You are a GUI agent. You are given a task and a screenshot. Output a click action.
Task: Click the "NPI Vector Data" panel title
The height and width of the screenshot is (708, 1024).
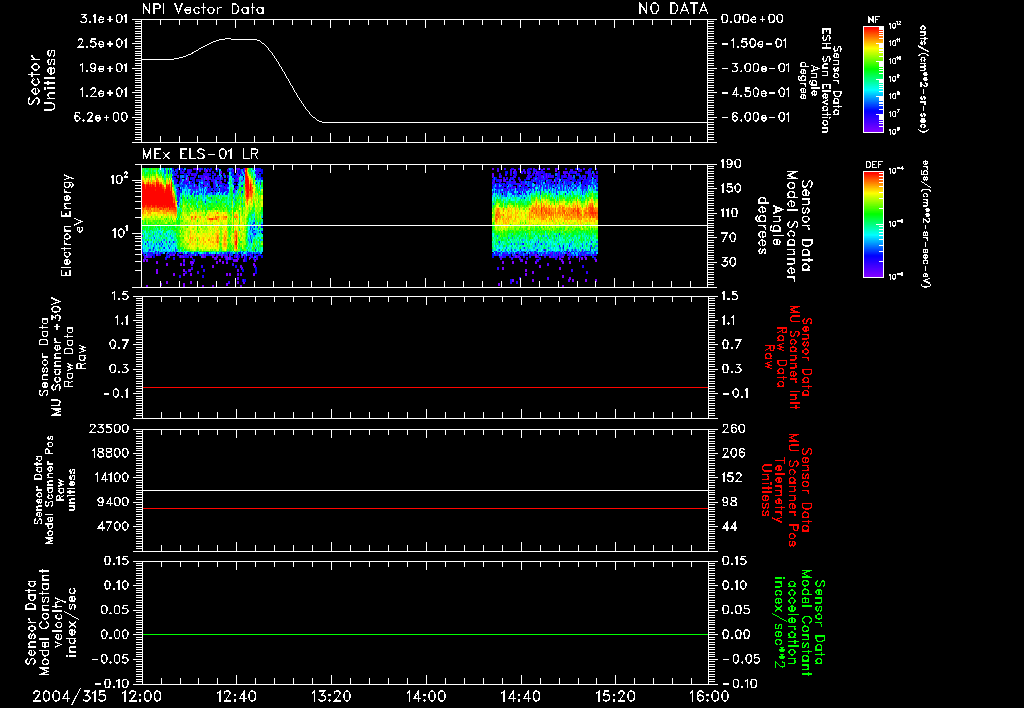[203, 9]
